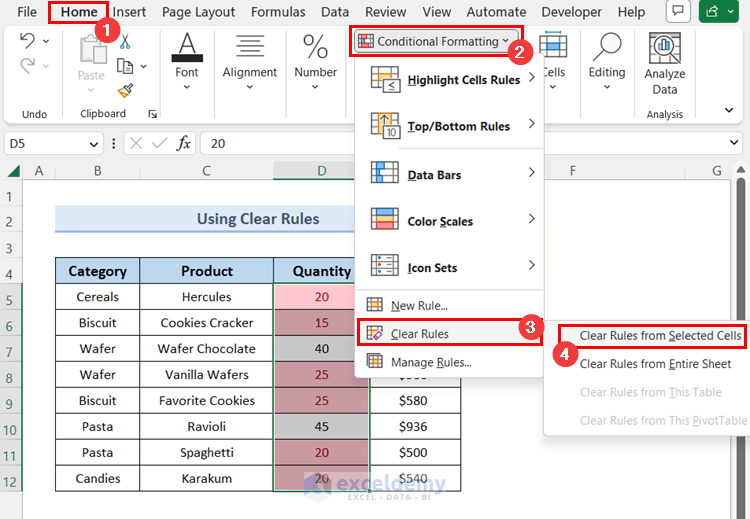Open the Conditional Formatting dropdown
The width and height of the screenshot is (750, 519).
[436, 42]
